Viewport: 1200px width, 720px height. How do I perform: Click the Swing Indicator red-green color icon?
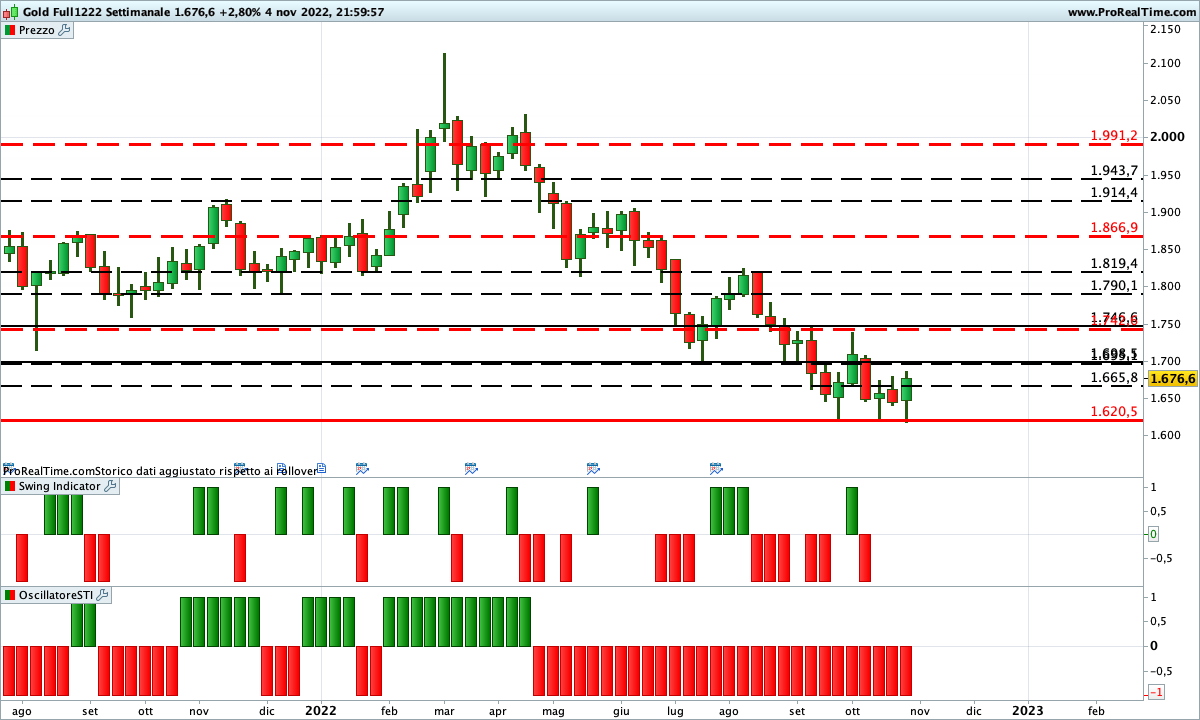(10, 486)
